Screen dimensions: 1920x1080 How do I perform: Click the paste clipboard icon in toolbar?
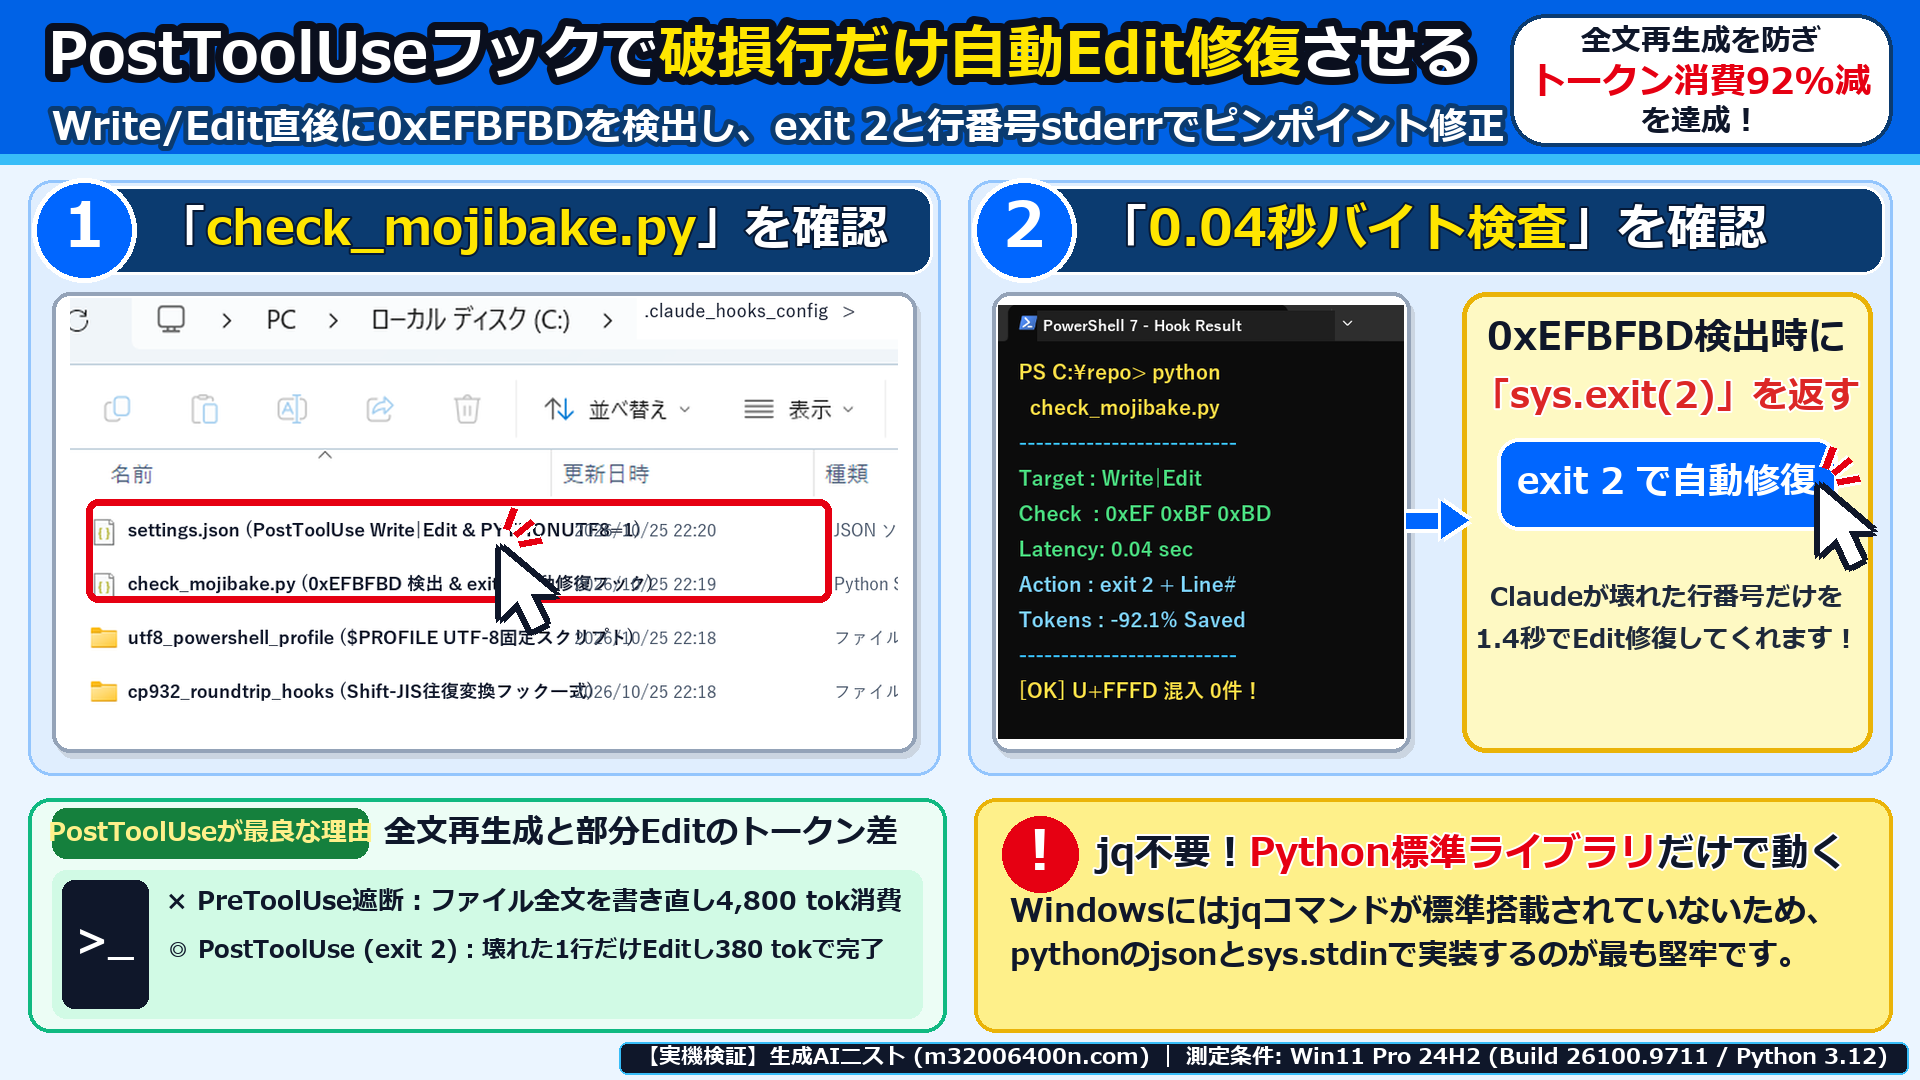coord(204,409)
